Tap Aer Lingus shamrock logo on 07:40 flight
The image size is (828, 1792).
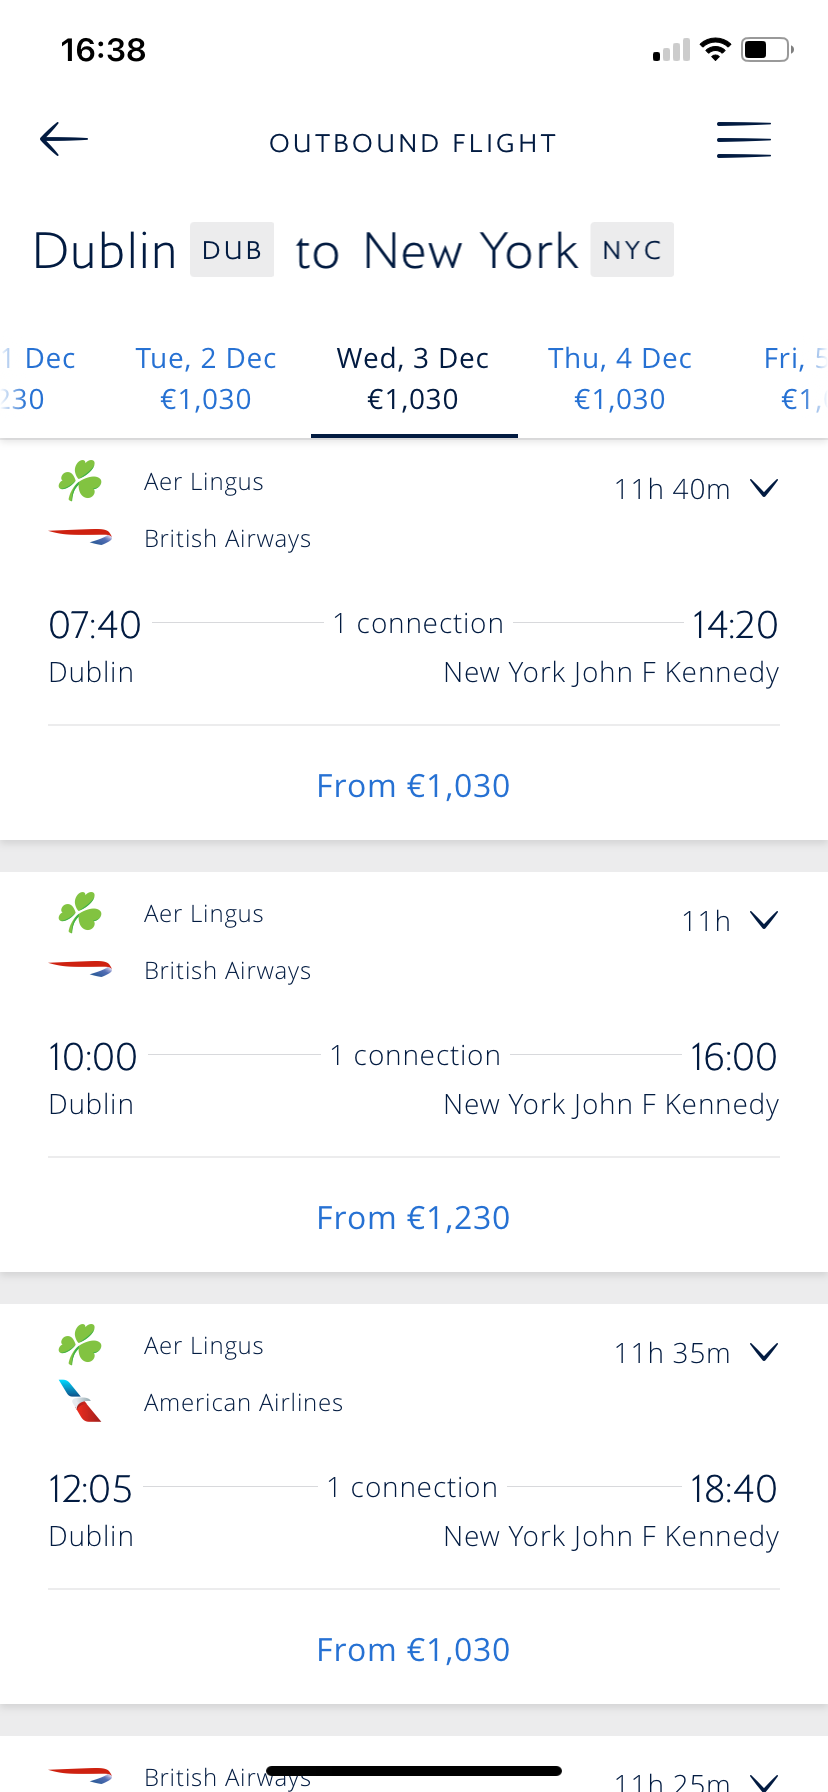80,480
